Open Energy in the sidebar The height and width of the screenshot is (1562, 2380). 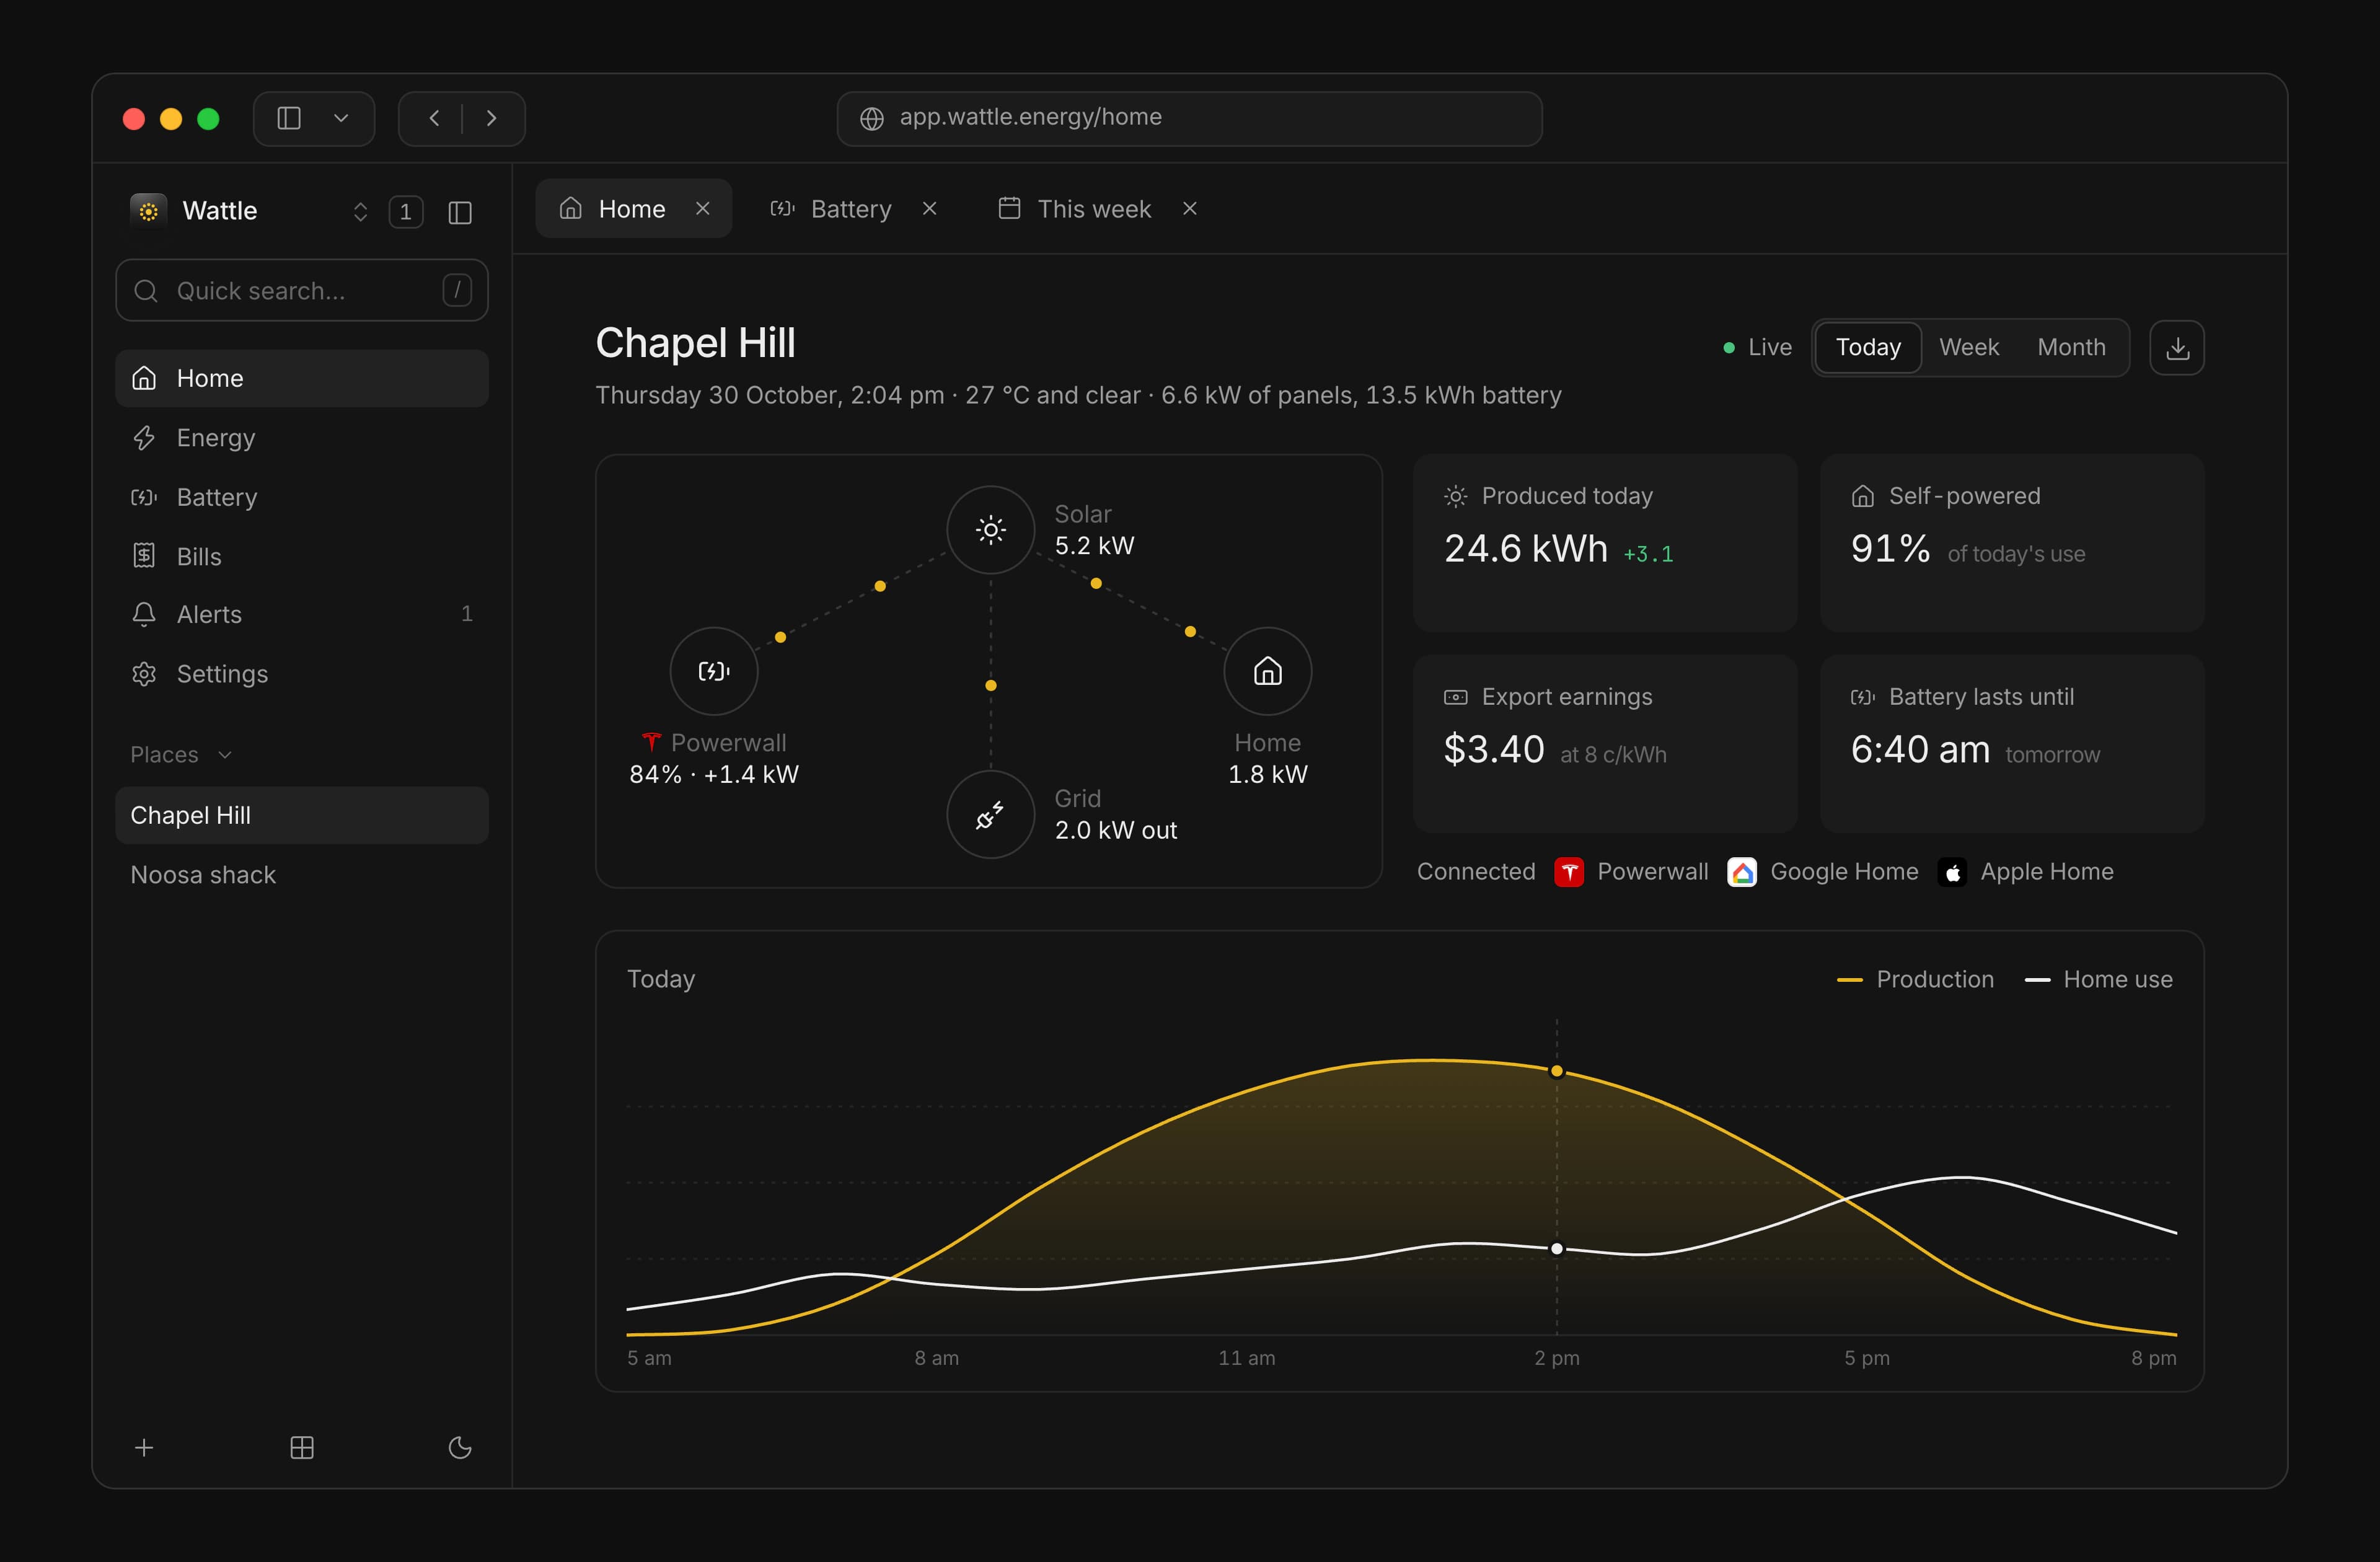[x=302, y=438]
